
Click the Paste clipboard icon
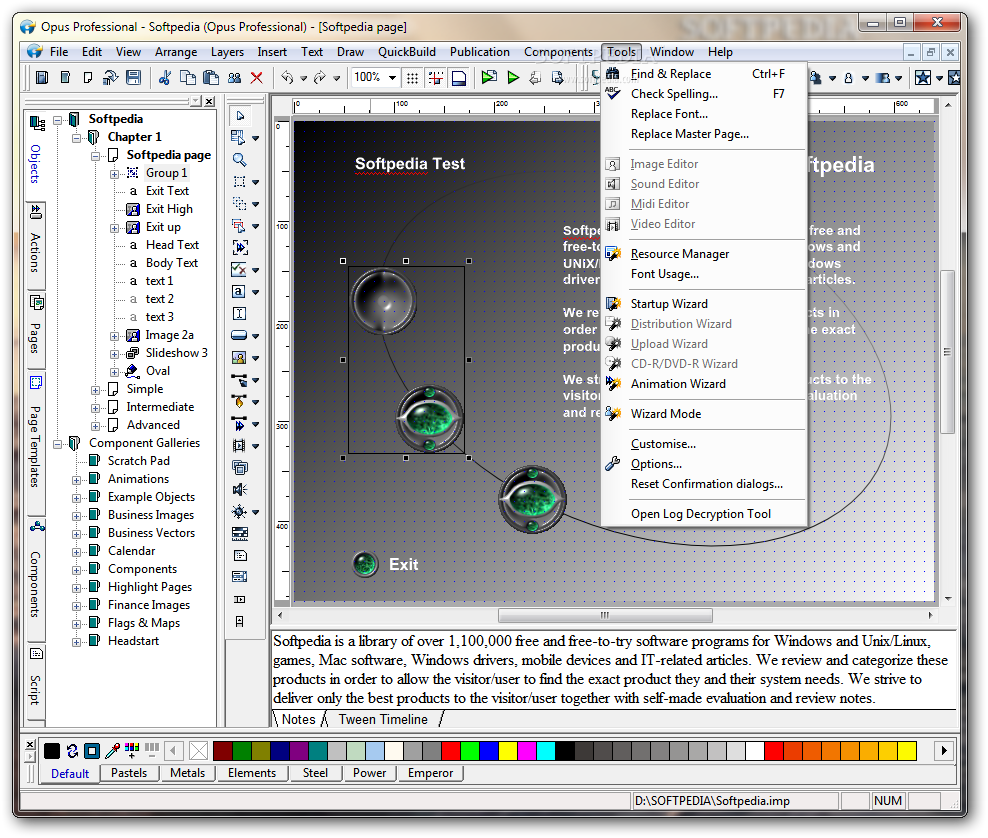pyautogui.click(x=211, y=77)
